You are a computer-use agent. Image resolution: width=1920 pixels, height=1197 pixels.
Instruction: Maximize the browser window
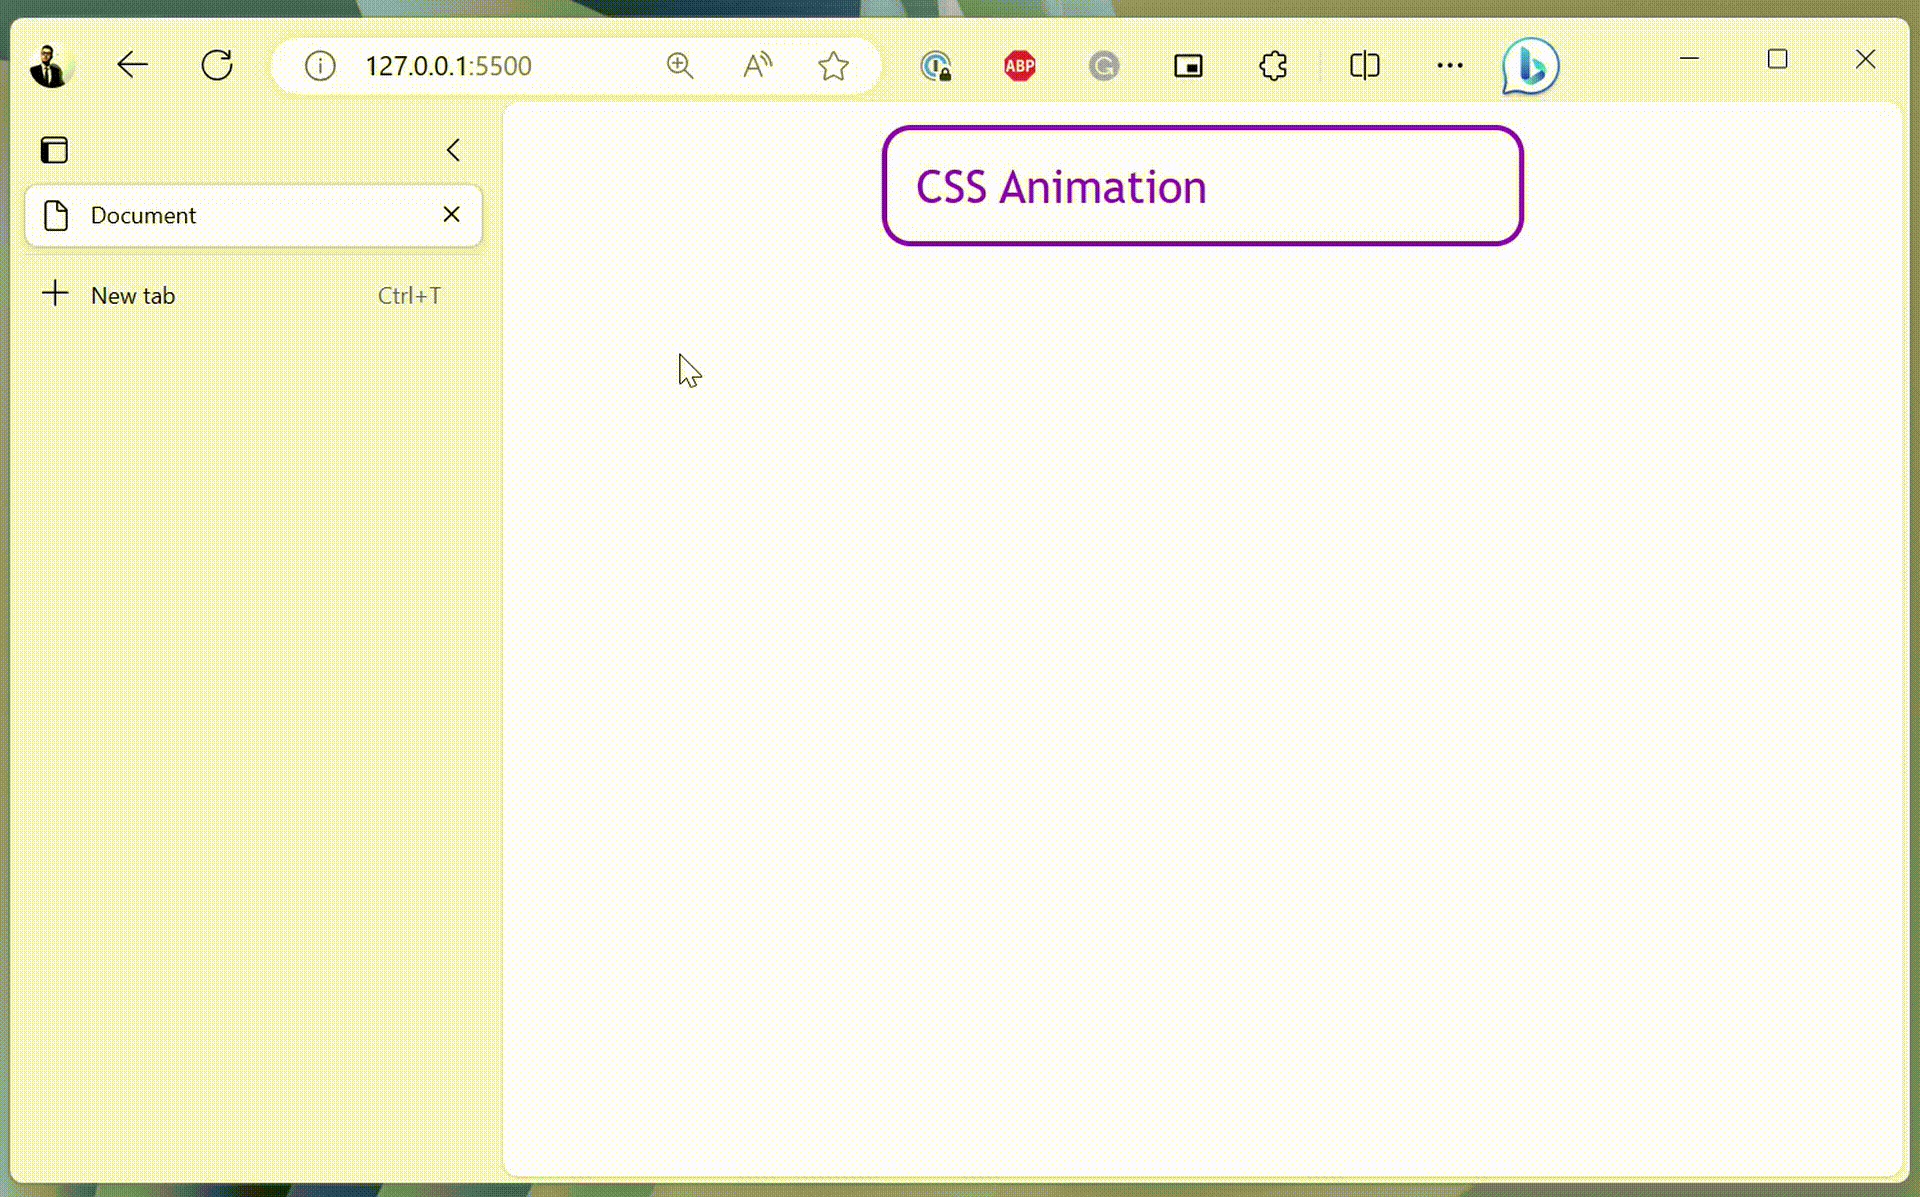(1777, 59)
